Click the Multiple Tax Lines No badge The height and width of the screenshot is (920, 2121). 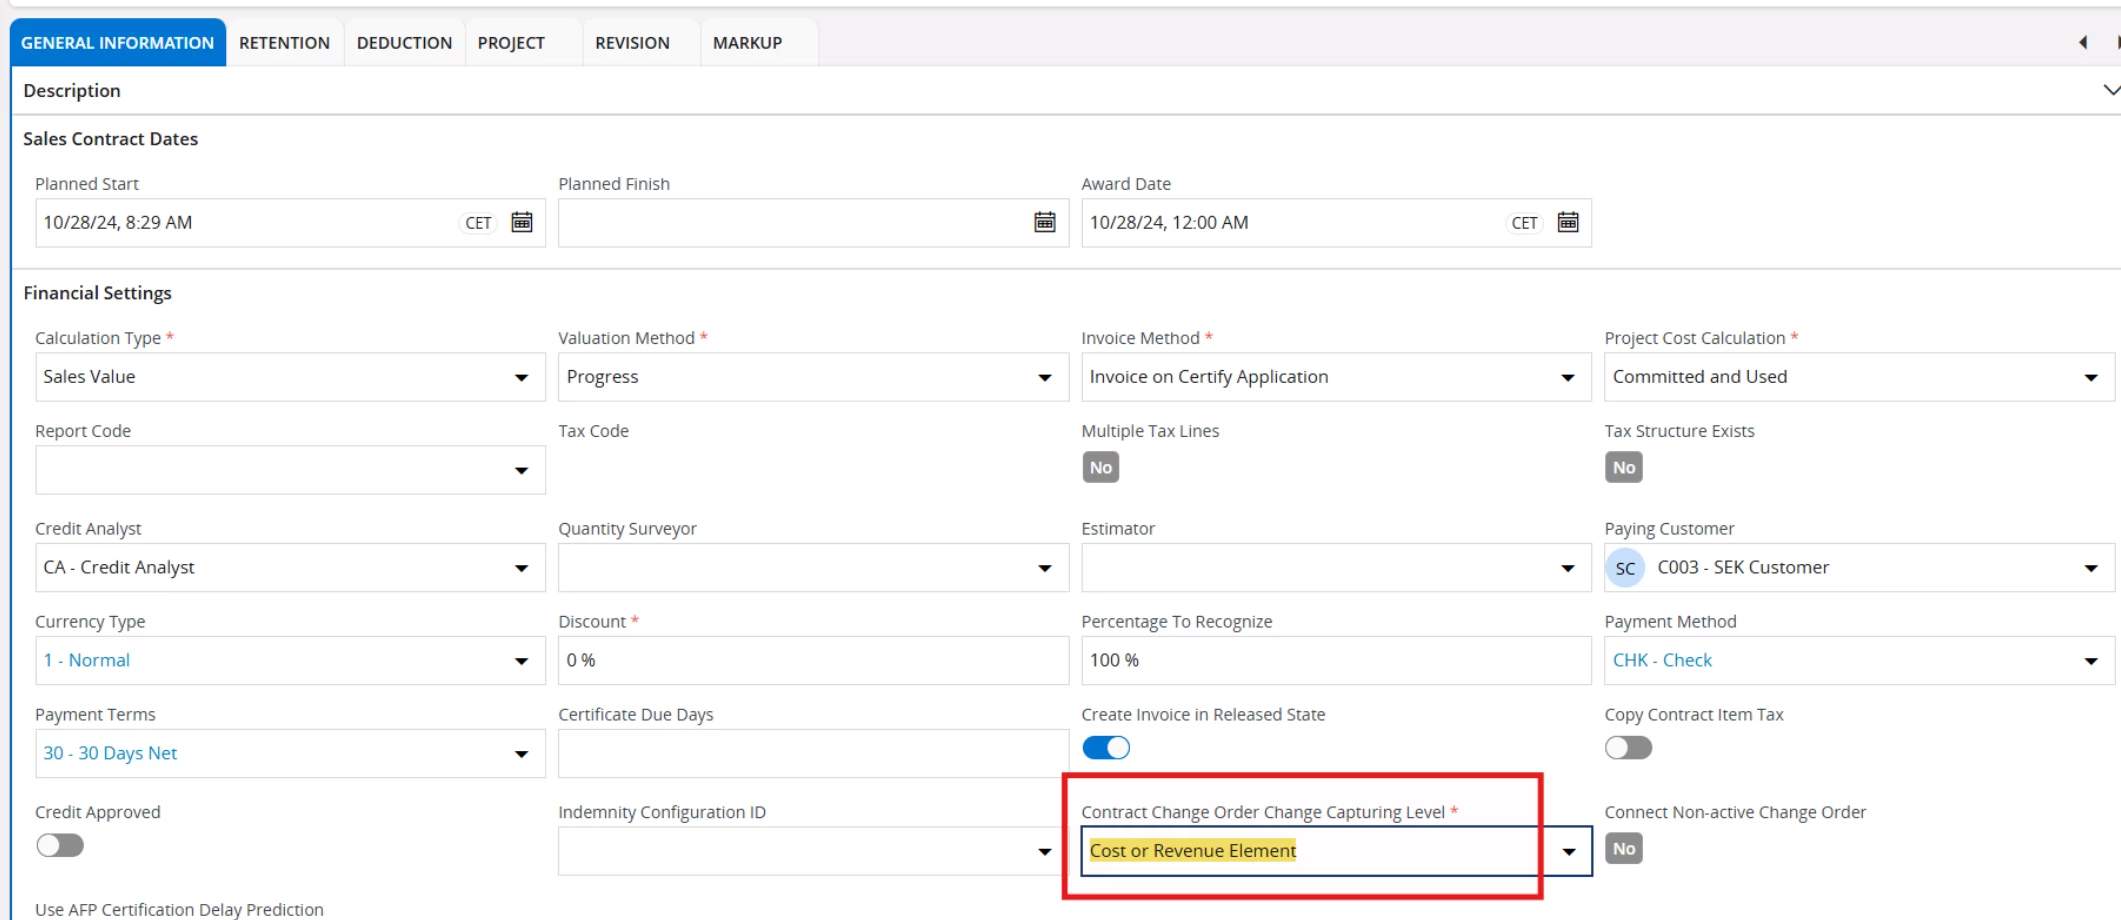[1100, 467]
